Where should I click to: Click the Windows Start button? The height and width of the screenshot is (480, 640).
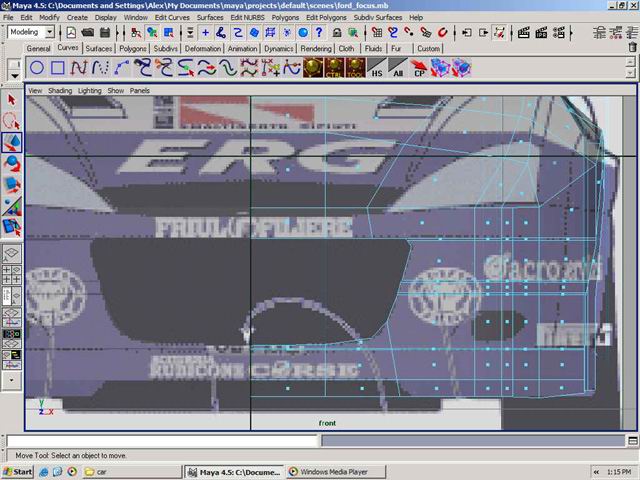tap(18, 471)
